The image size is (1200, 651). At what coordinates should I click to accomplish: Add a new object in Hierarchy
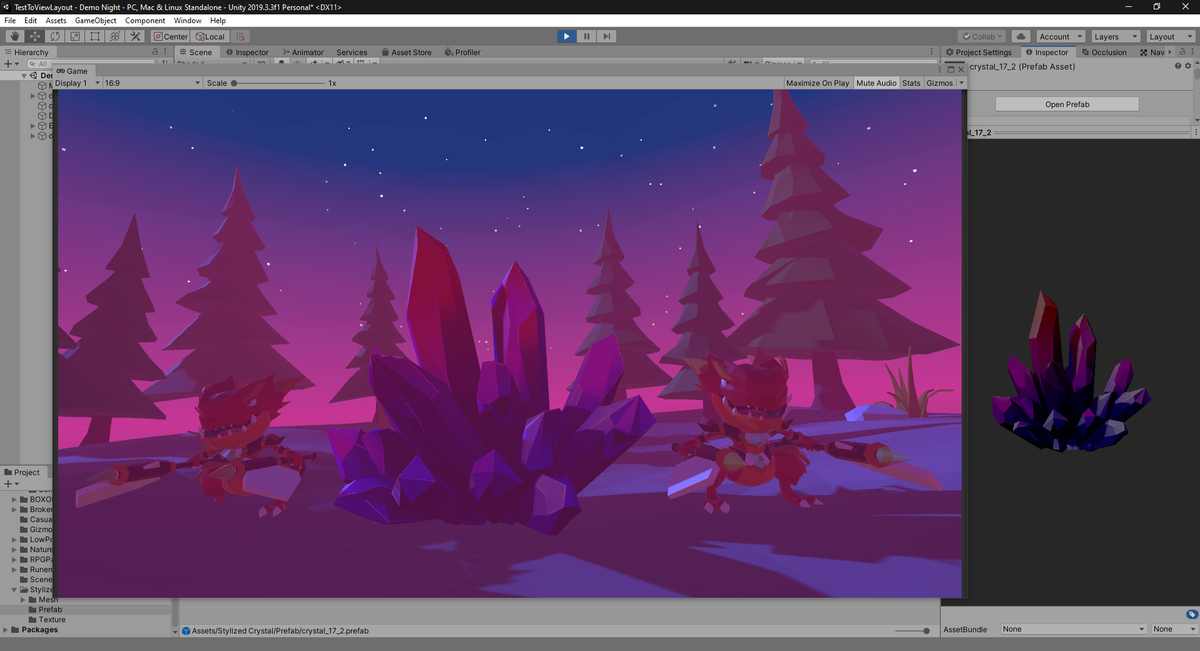(x=9, y=63)
